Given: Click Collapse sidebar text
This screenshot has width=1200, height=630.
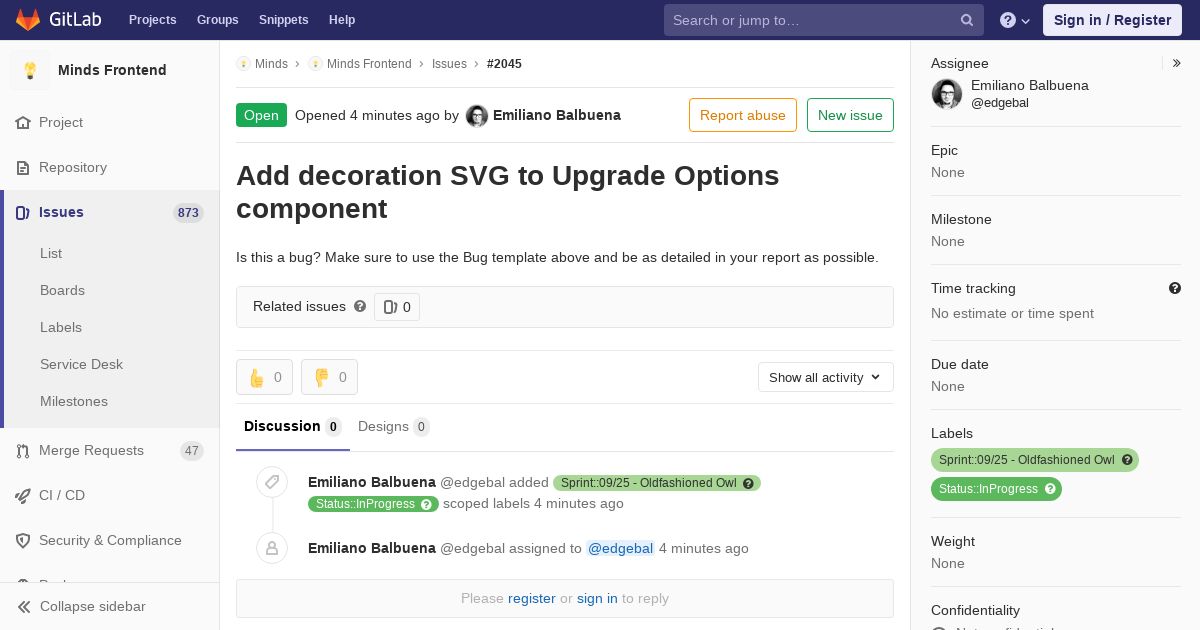Looking at the screenshot, I should (93, 606).
